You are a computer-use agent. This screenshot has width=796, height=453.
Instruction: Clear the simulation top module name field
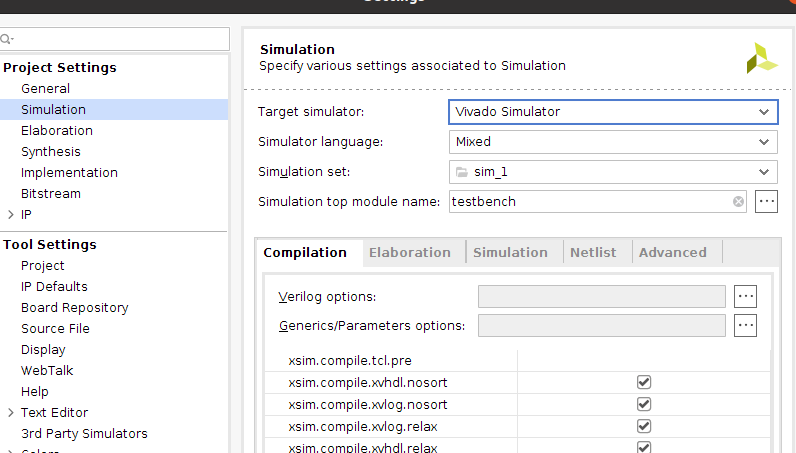coord(738,202)
